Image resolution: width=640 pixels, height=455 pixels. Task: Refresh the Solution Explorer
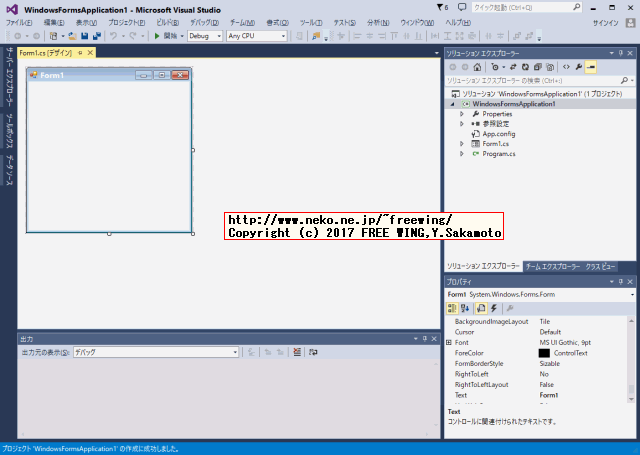pos(525,67)
